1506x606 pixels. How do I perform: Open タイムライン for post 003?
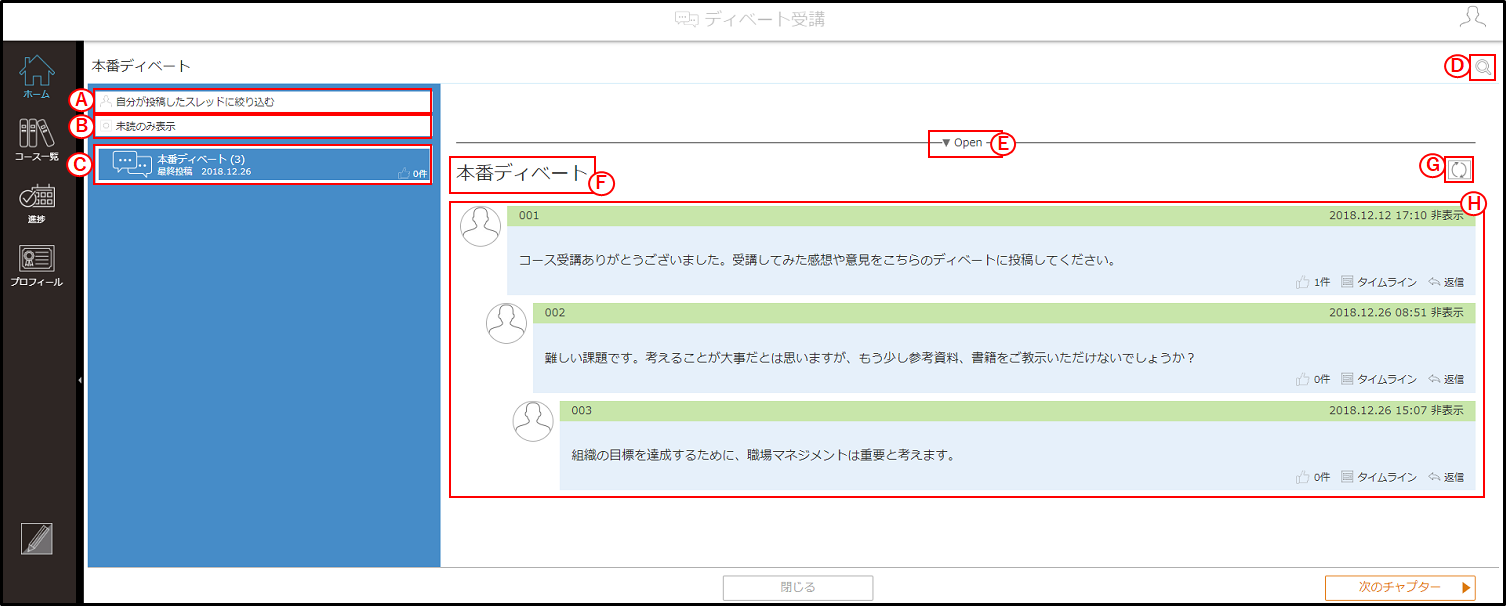pyautogui.click(x=1379, y=477)
